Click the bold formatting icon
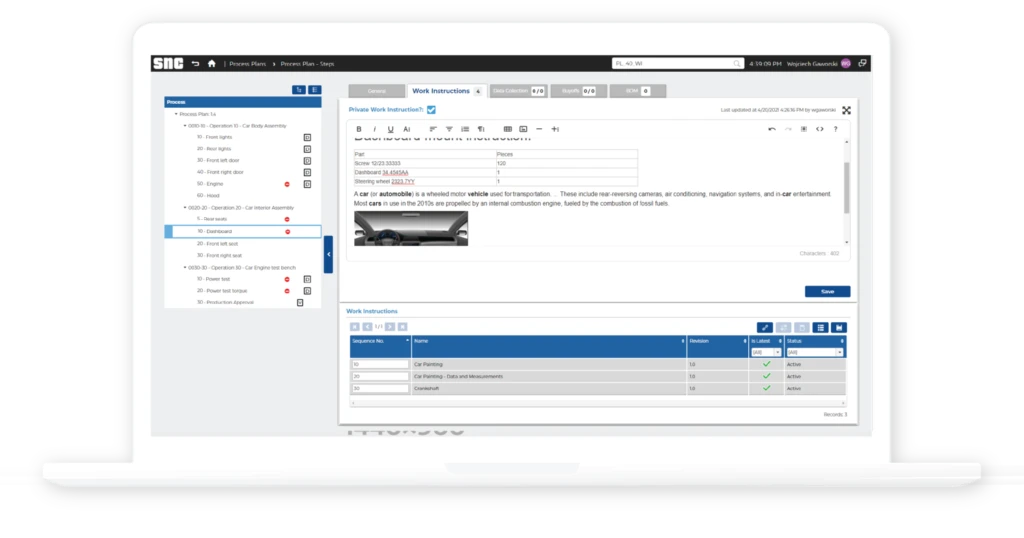Viewport: 1024px width, 538px height. click(x=360, y=129)
